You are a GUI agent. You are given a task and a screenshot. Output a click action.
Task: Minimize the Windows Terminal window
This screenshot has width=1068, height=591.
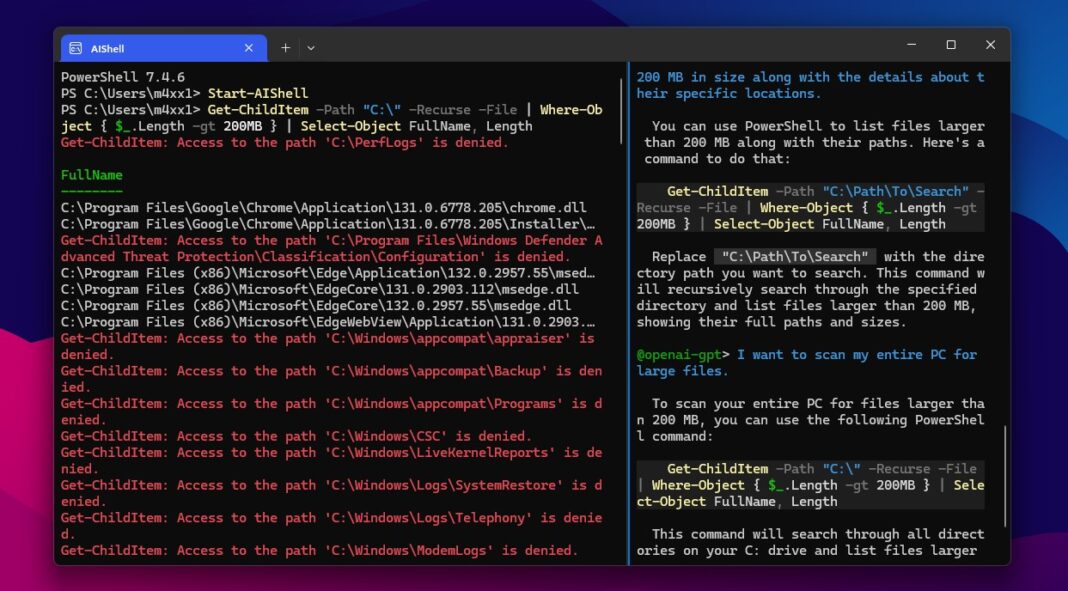pyautogui.click(x=911, y=44)
